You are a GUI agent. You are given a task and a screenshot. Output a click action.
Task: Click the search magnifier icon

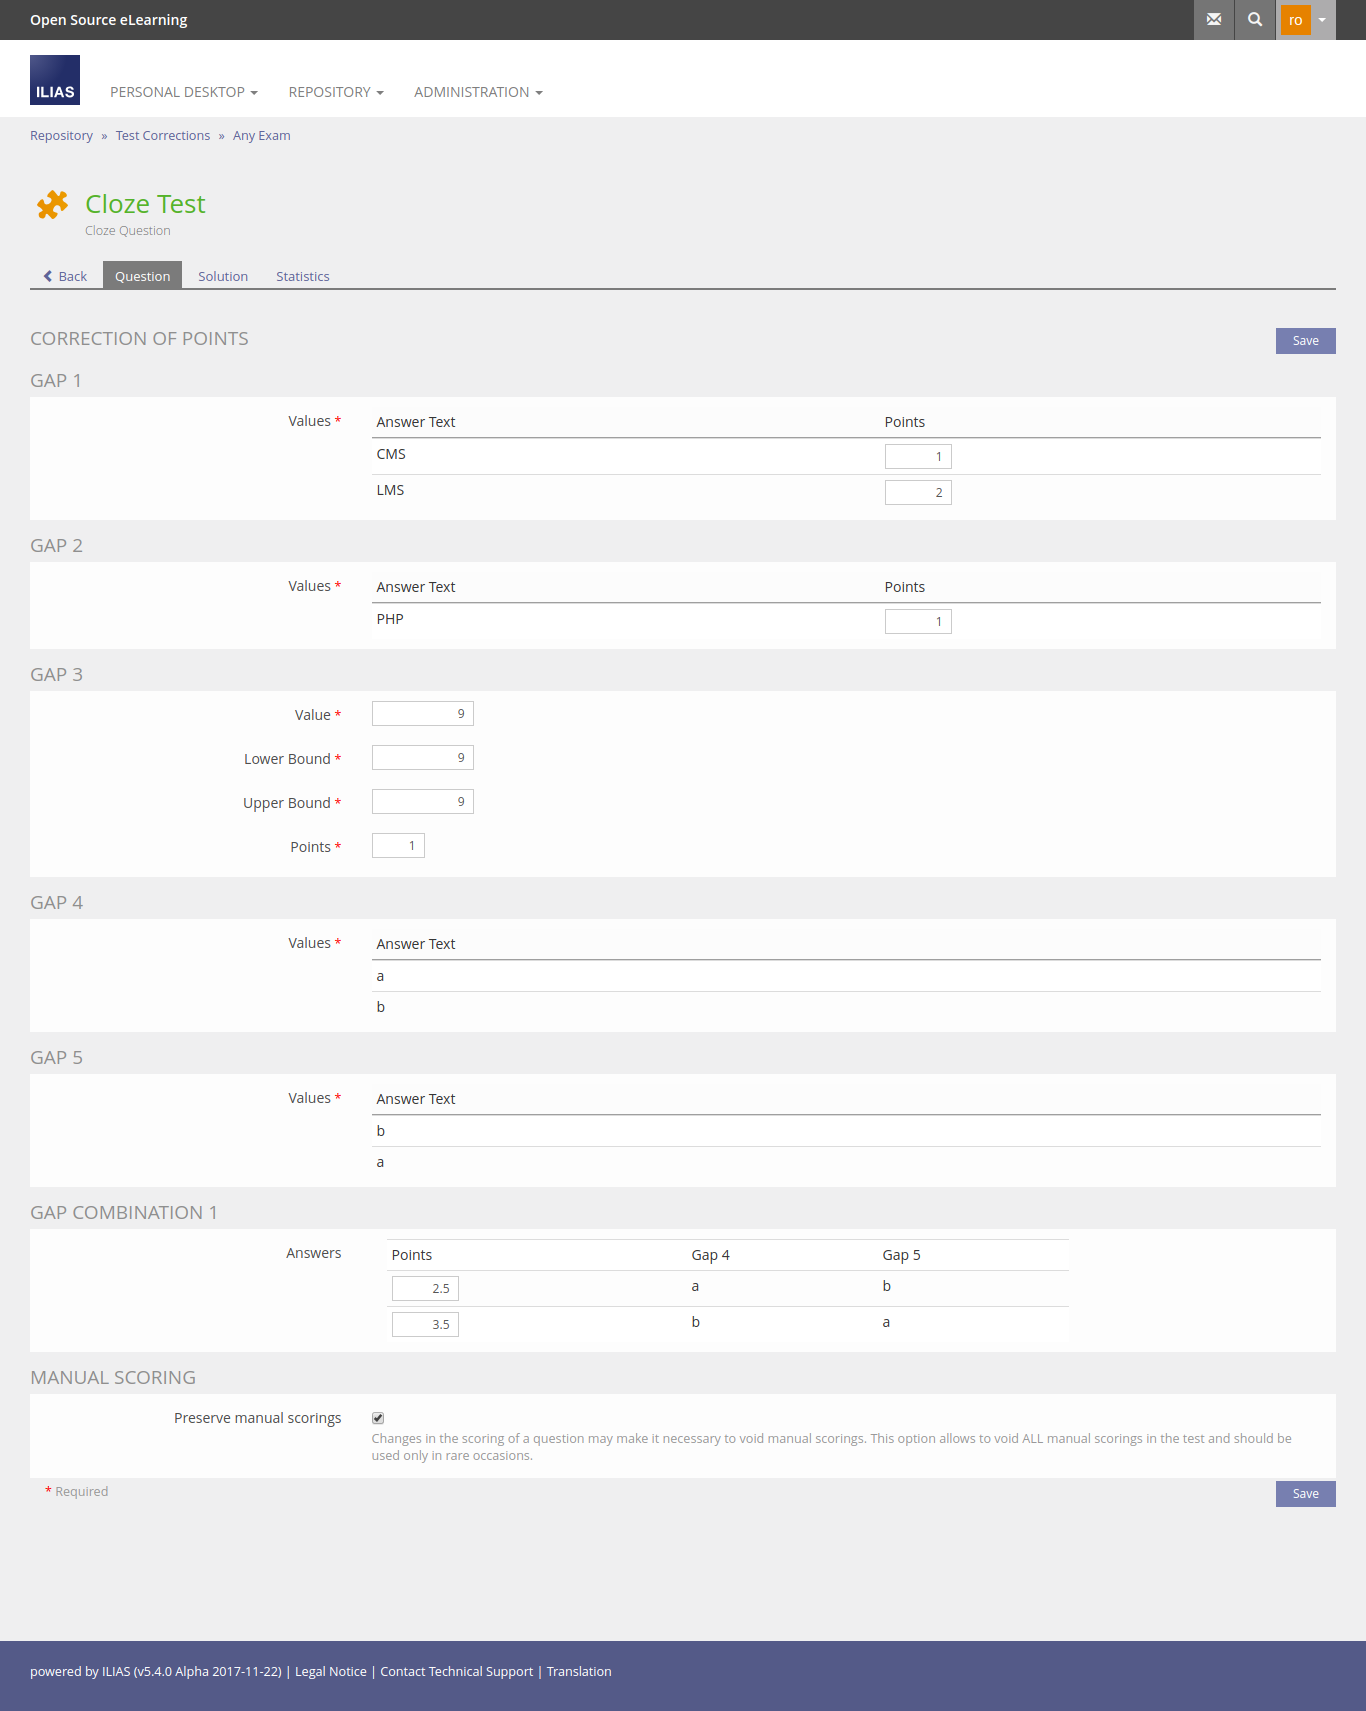pos(1255,20)
